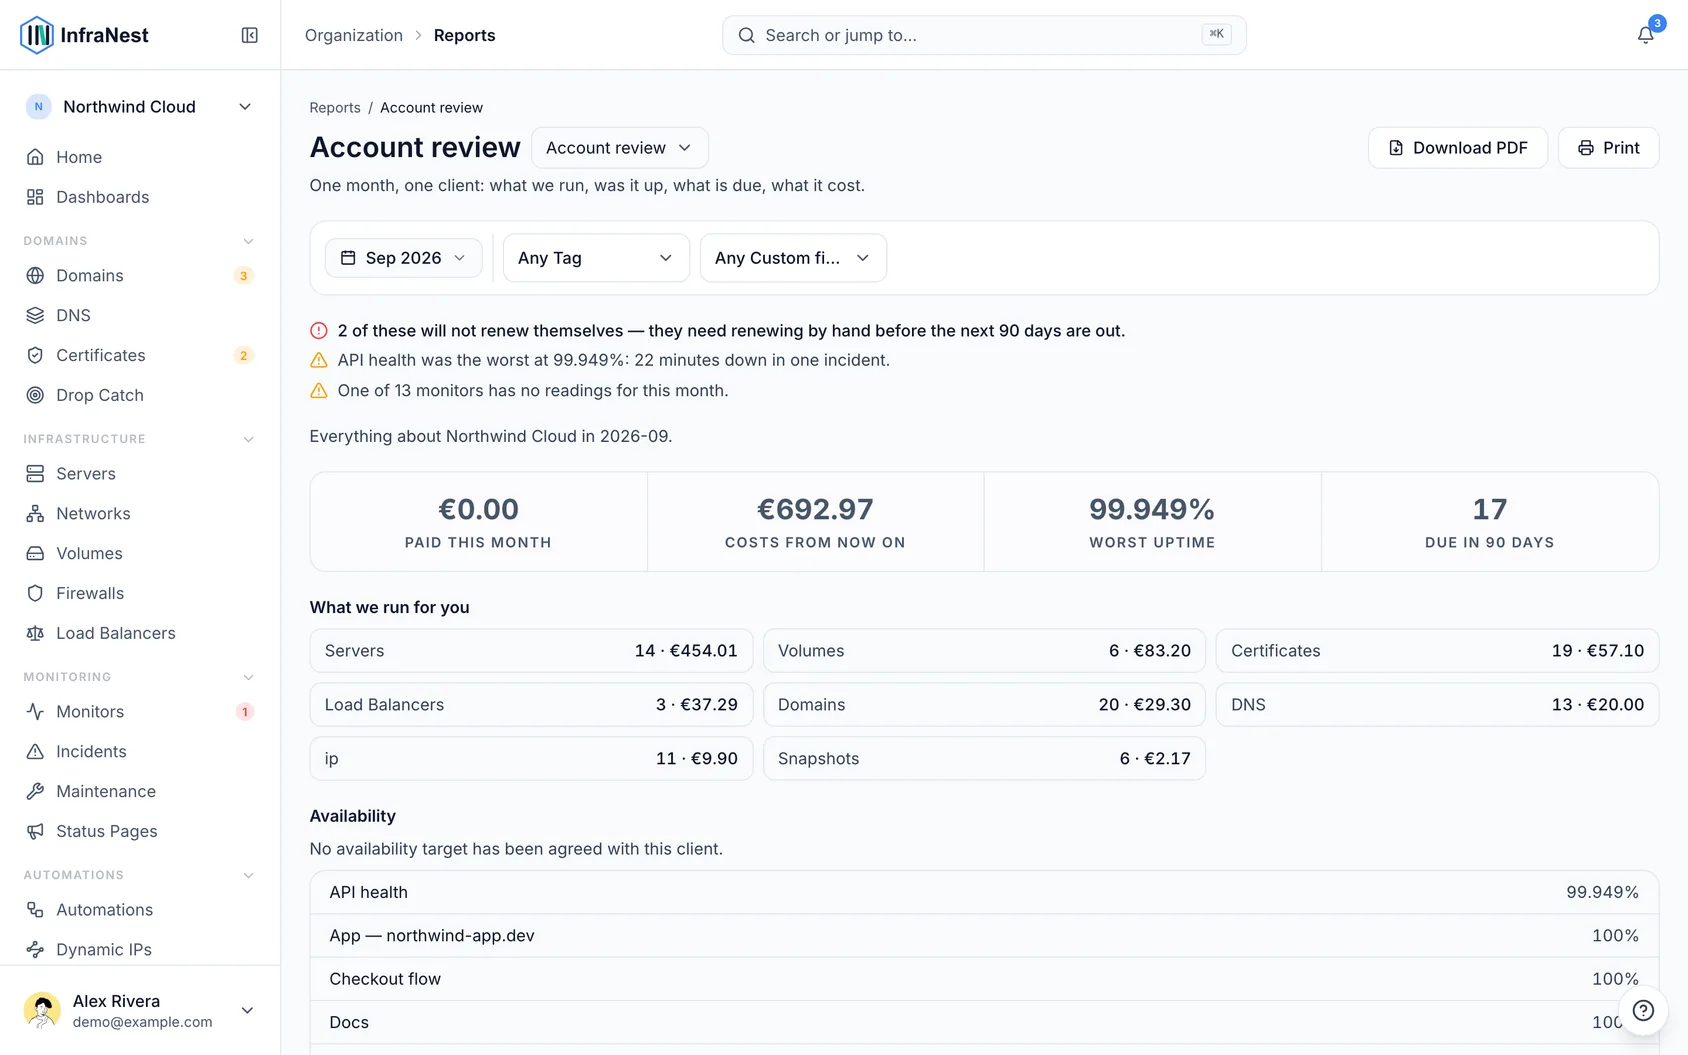Open the Sep 2026 month picker
The image size is (1688, 1055).
pos(404,258)
